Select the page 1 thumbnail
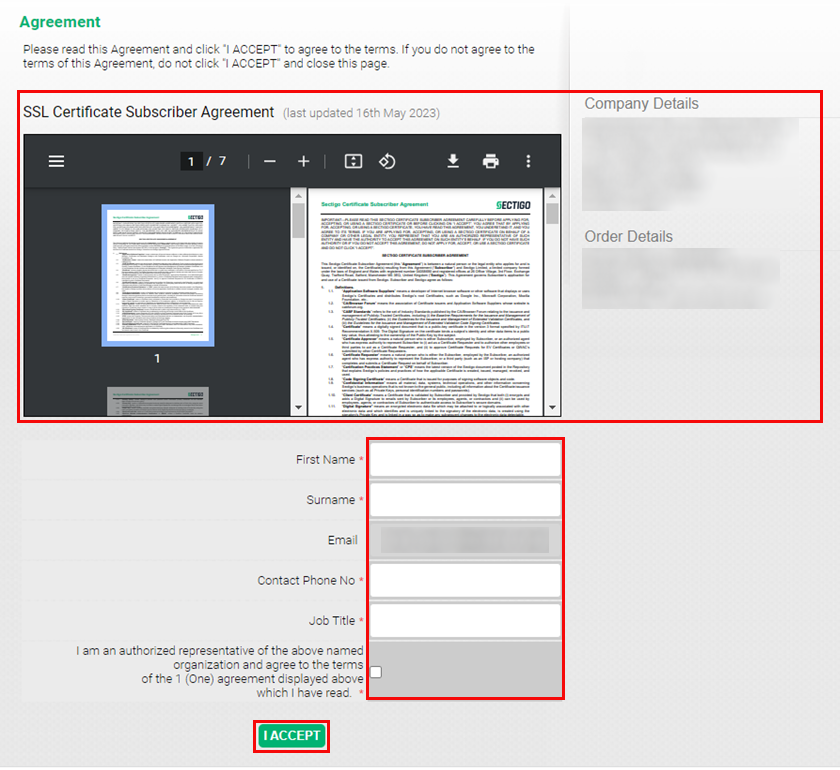Screen dimensions: 840x770 (157, 275)
